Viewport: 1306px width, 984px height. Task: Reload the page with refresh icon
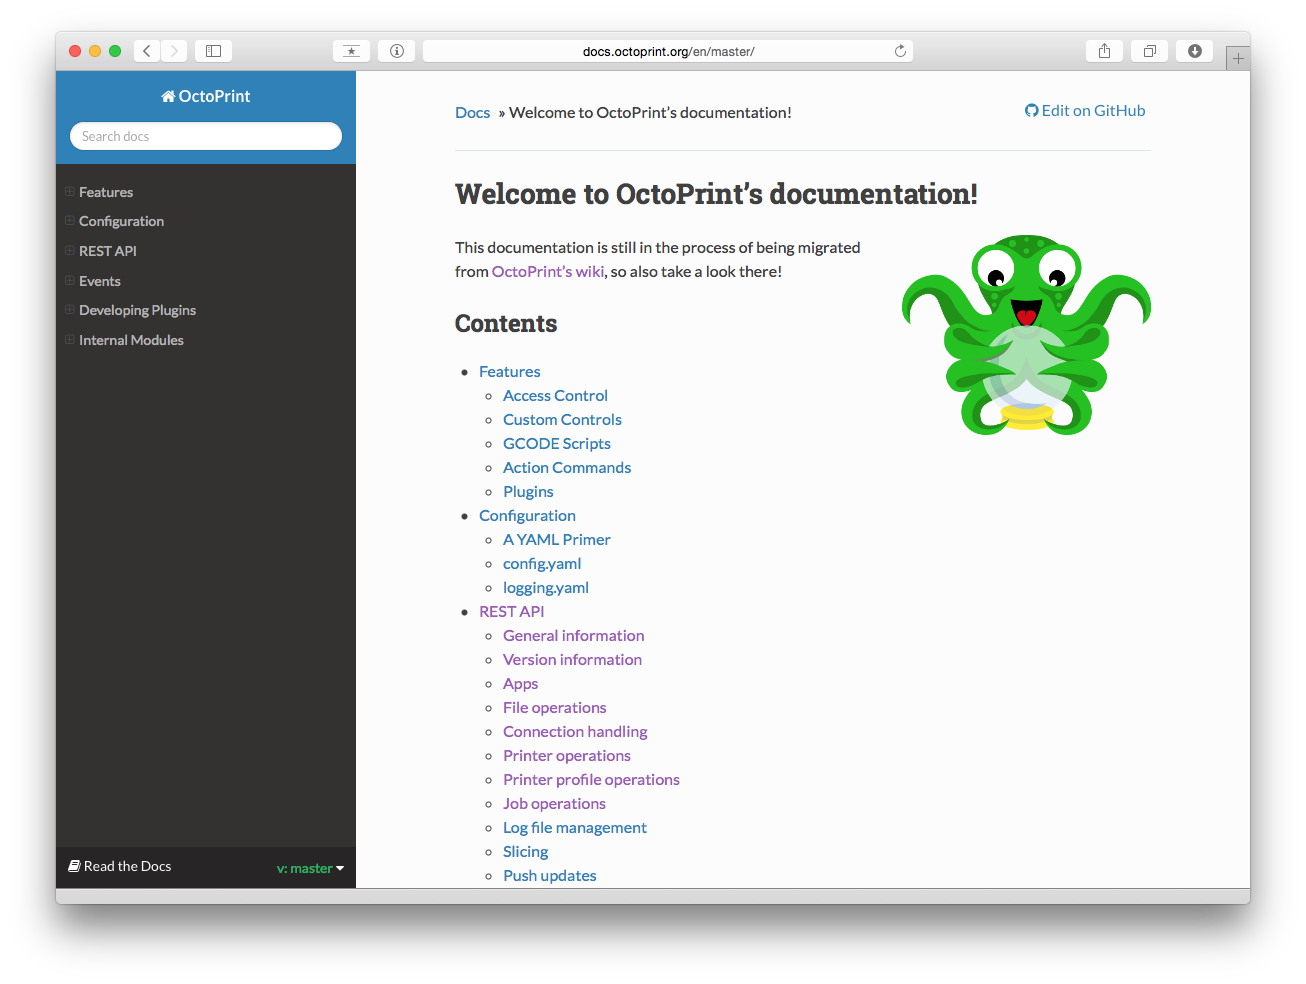tap(900, 51)
